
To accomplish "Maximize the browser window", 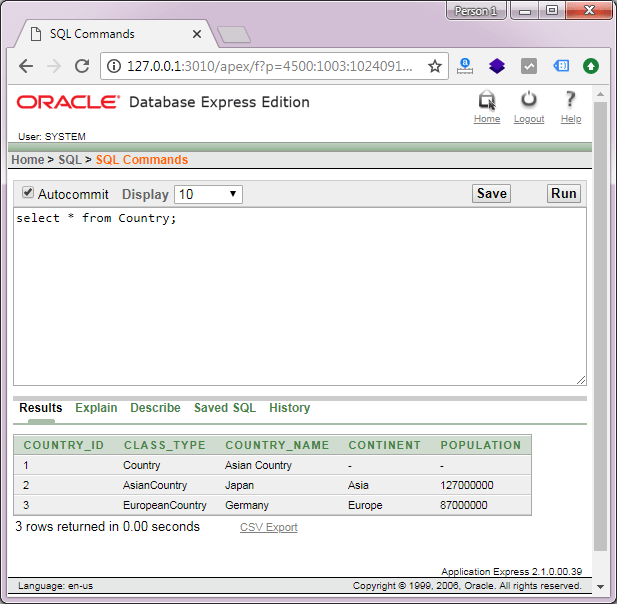I will (552, 11).
